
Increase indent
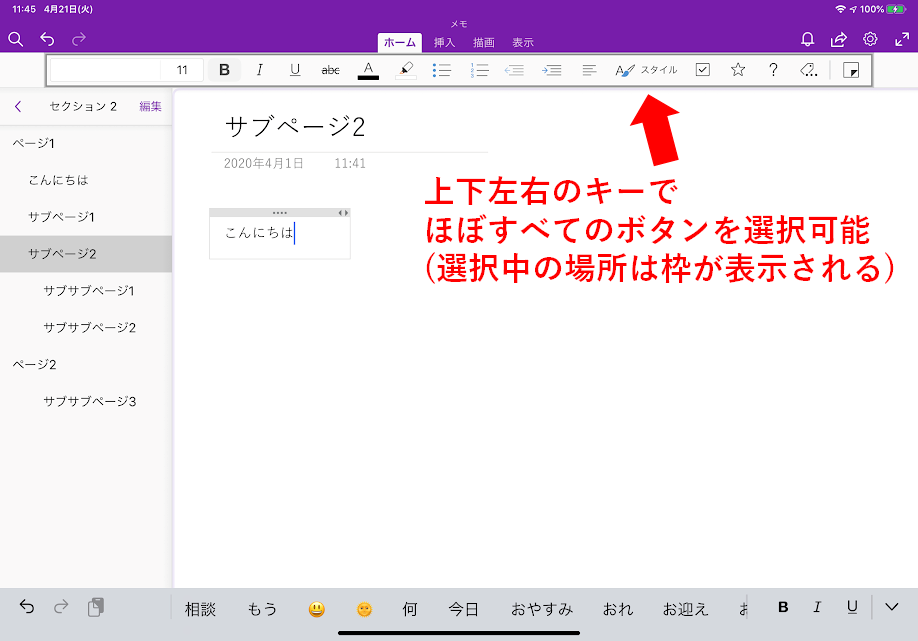pos(552,70)
